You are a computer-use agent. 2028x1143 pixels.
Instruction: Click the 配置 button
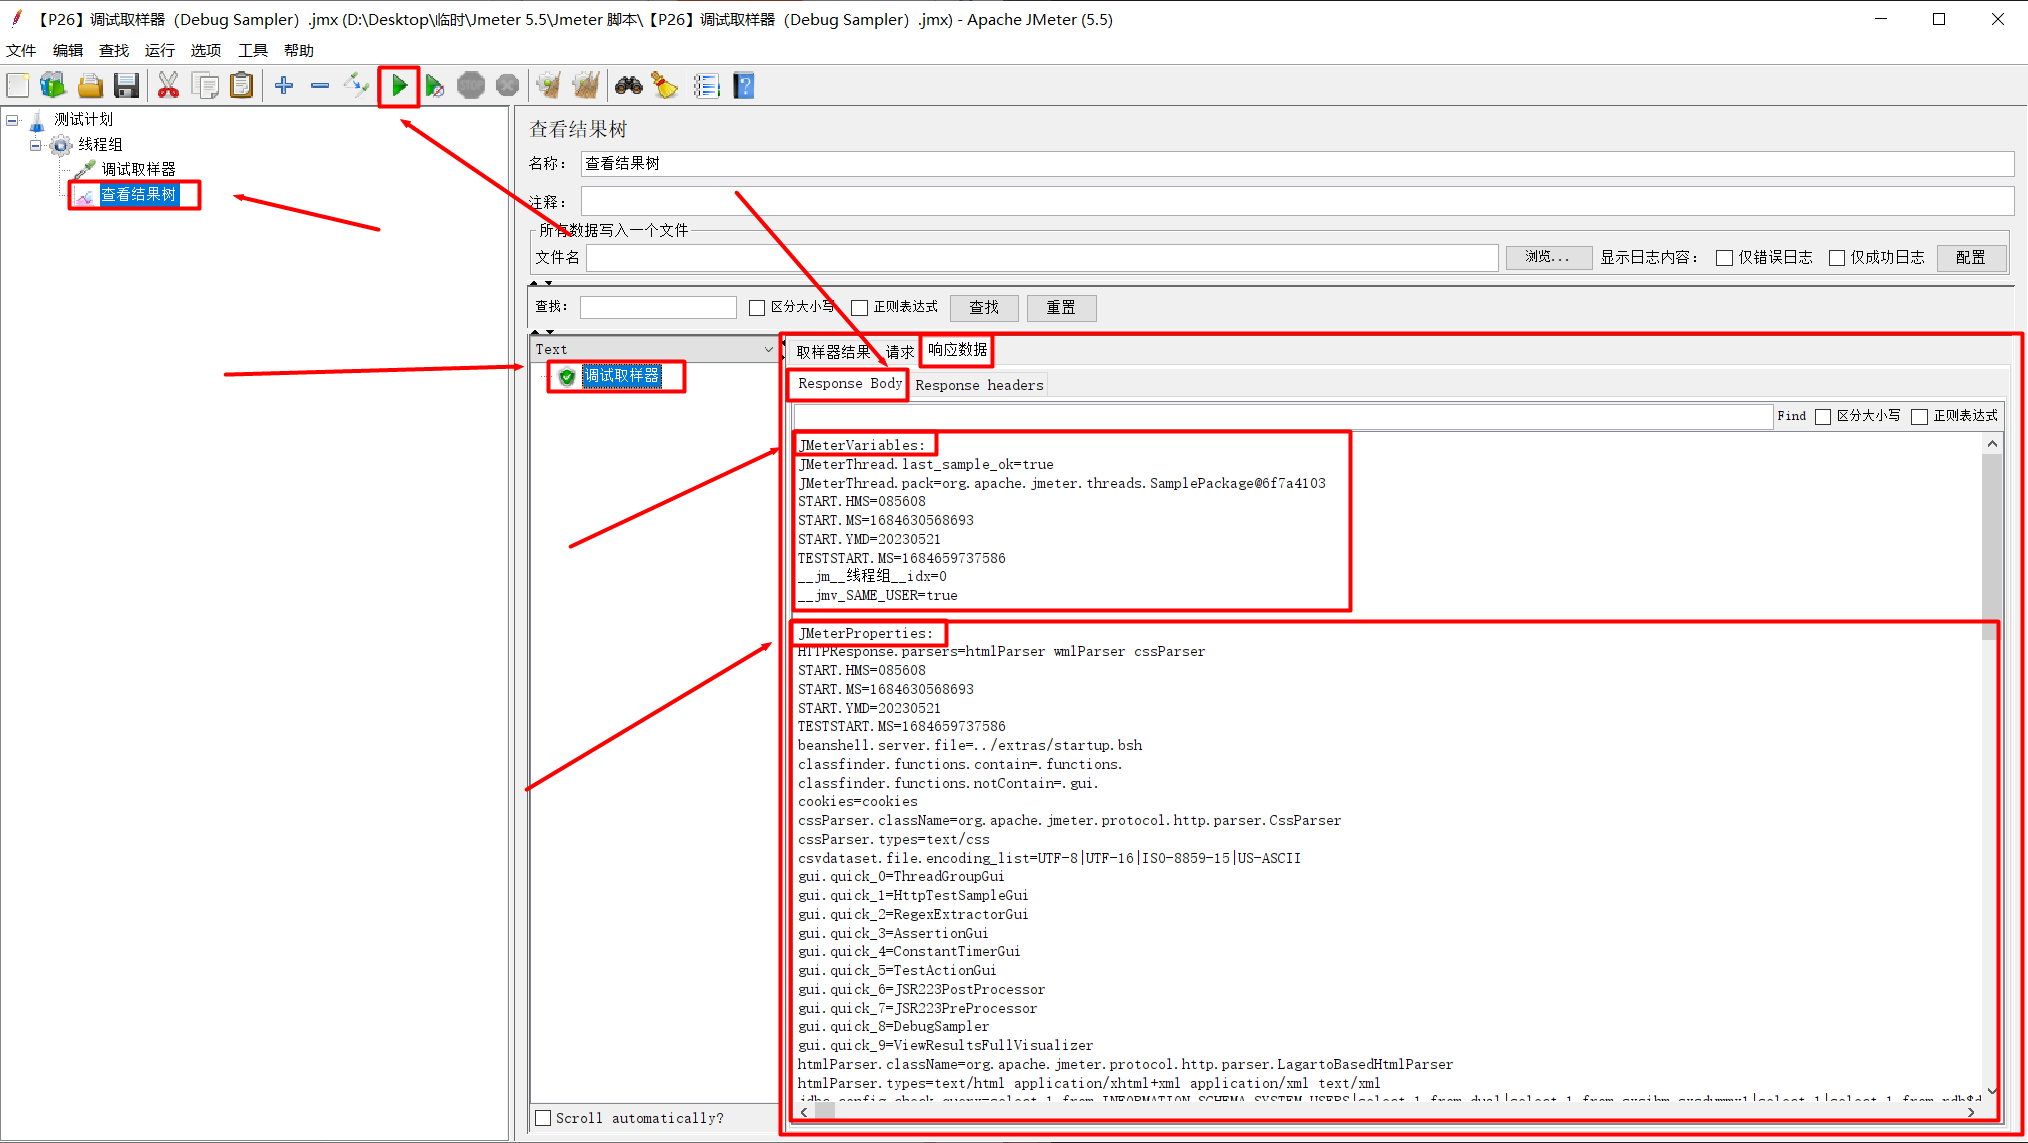tap(1971, 258)
